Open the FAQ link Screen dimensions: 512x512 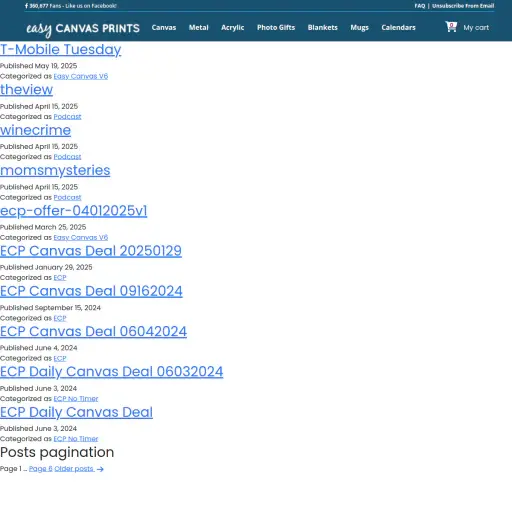(420, 6)
